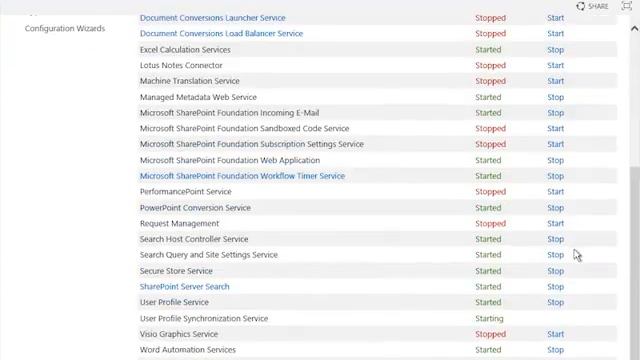This screenshot has height=360, width=640.
Task: Start the Lotus Notes Connector service
Action: pyautogui.click(x=556, y=65)
